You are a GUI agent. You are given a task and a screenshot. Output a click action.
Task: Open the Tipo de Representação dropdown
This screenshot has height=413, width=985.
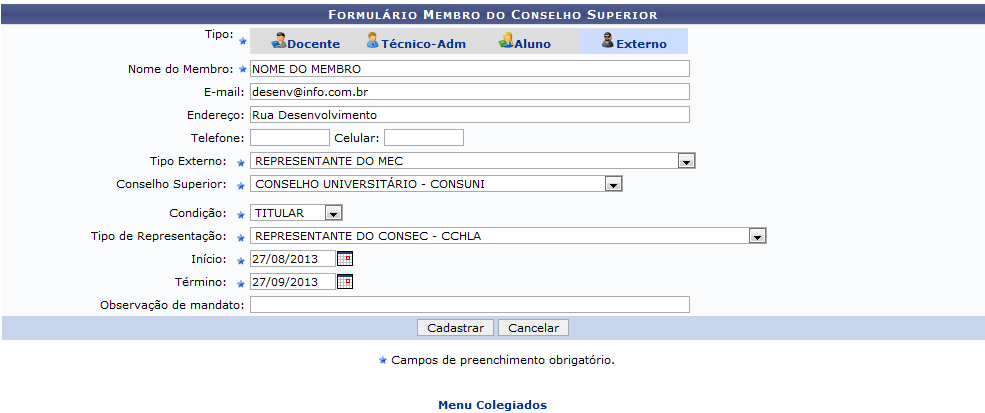click(758, 236)
